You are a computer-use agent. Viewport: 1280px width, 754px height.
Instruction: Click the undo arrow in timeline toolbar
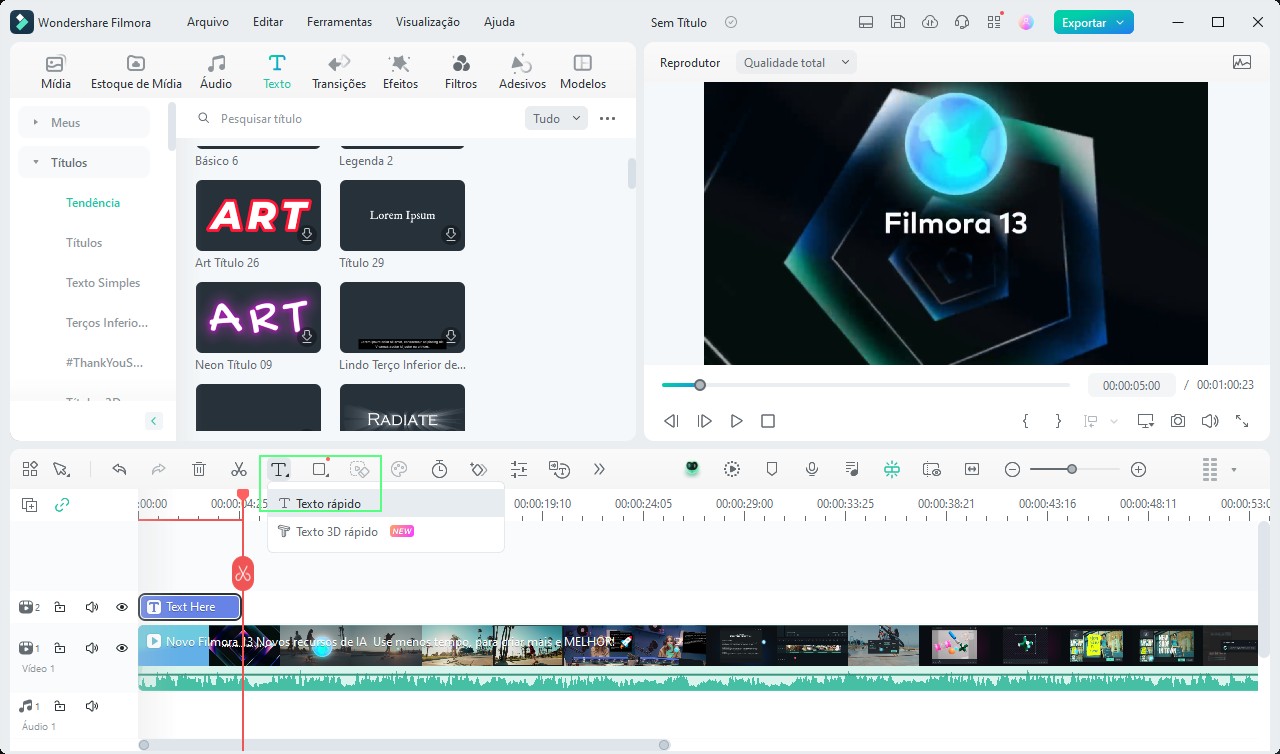[x=120, y=469]
